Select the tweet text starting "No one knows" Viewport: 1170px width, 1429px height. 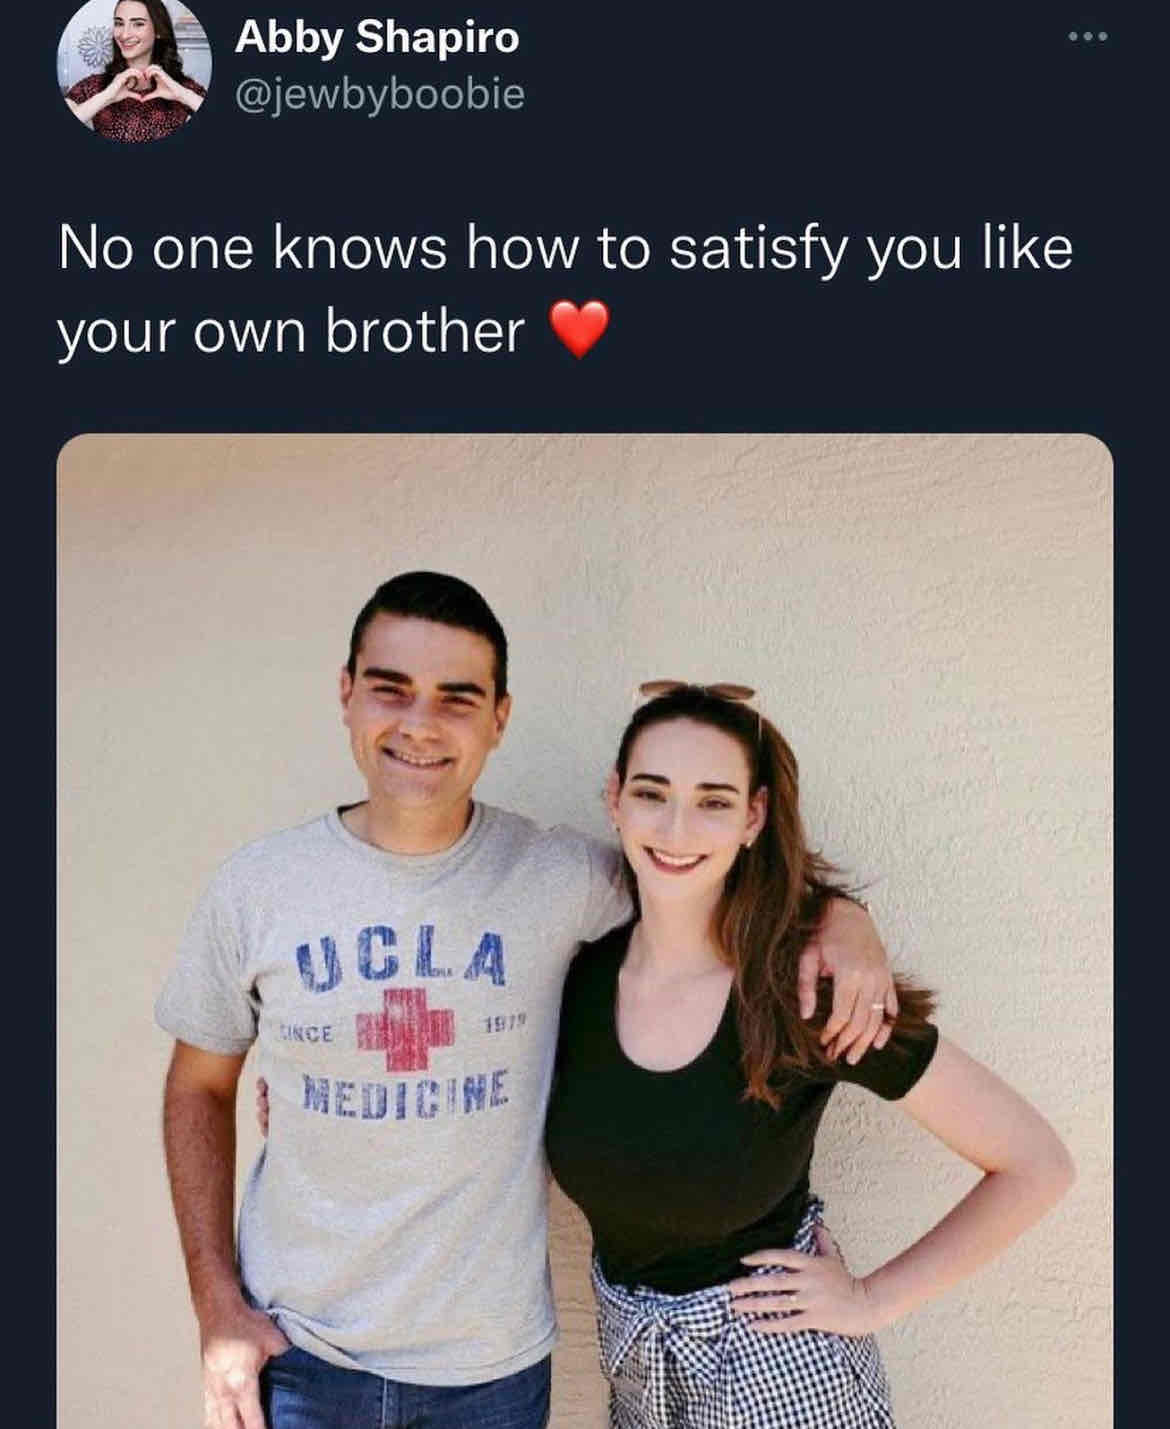(x=565, y=290)
